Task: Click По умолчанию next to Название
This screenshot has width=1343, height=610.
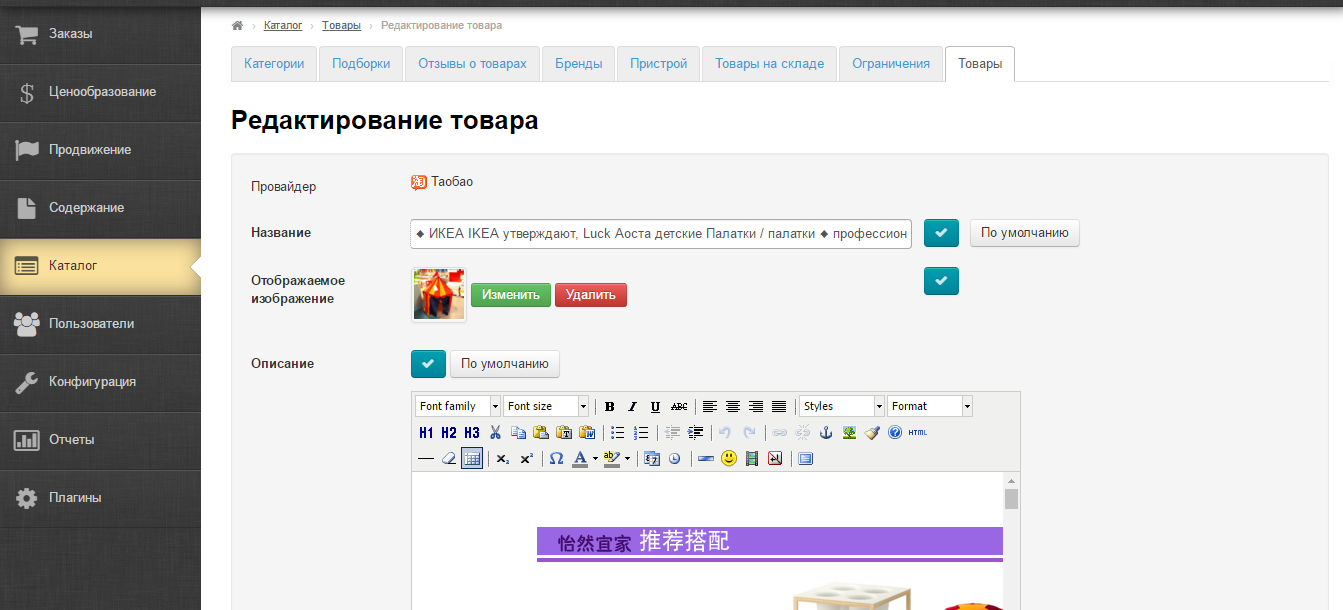Action: [1025, 233]
